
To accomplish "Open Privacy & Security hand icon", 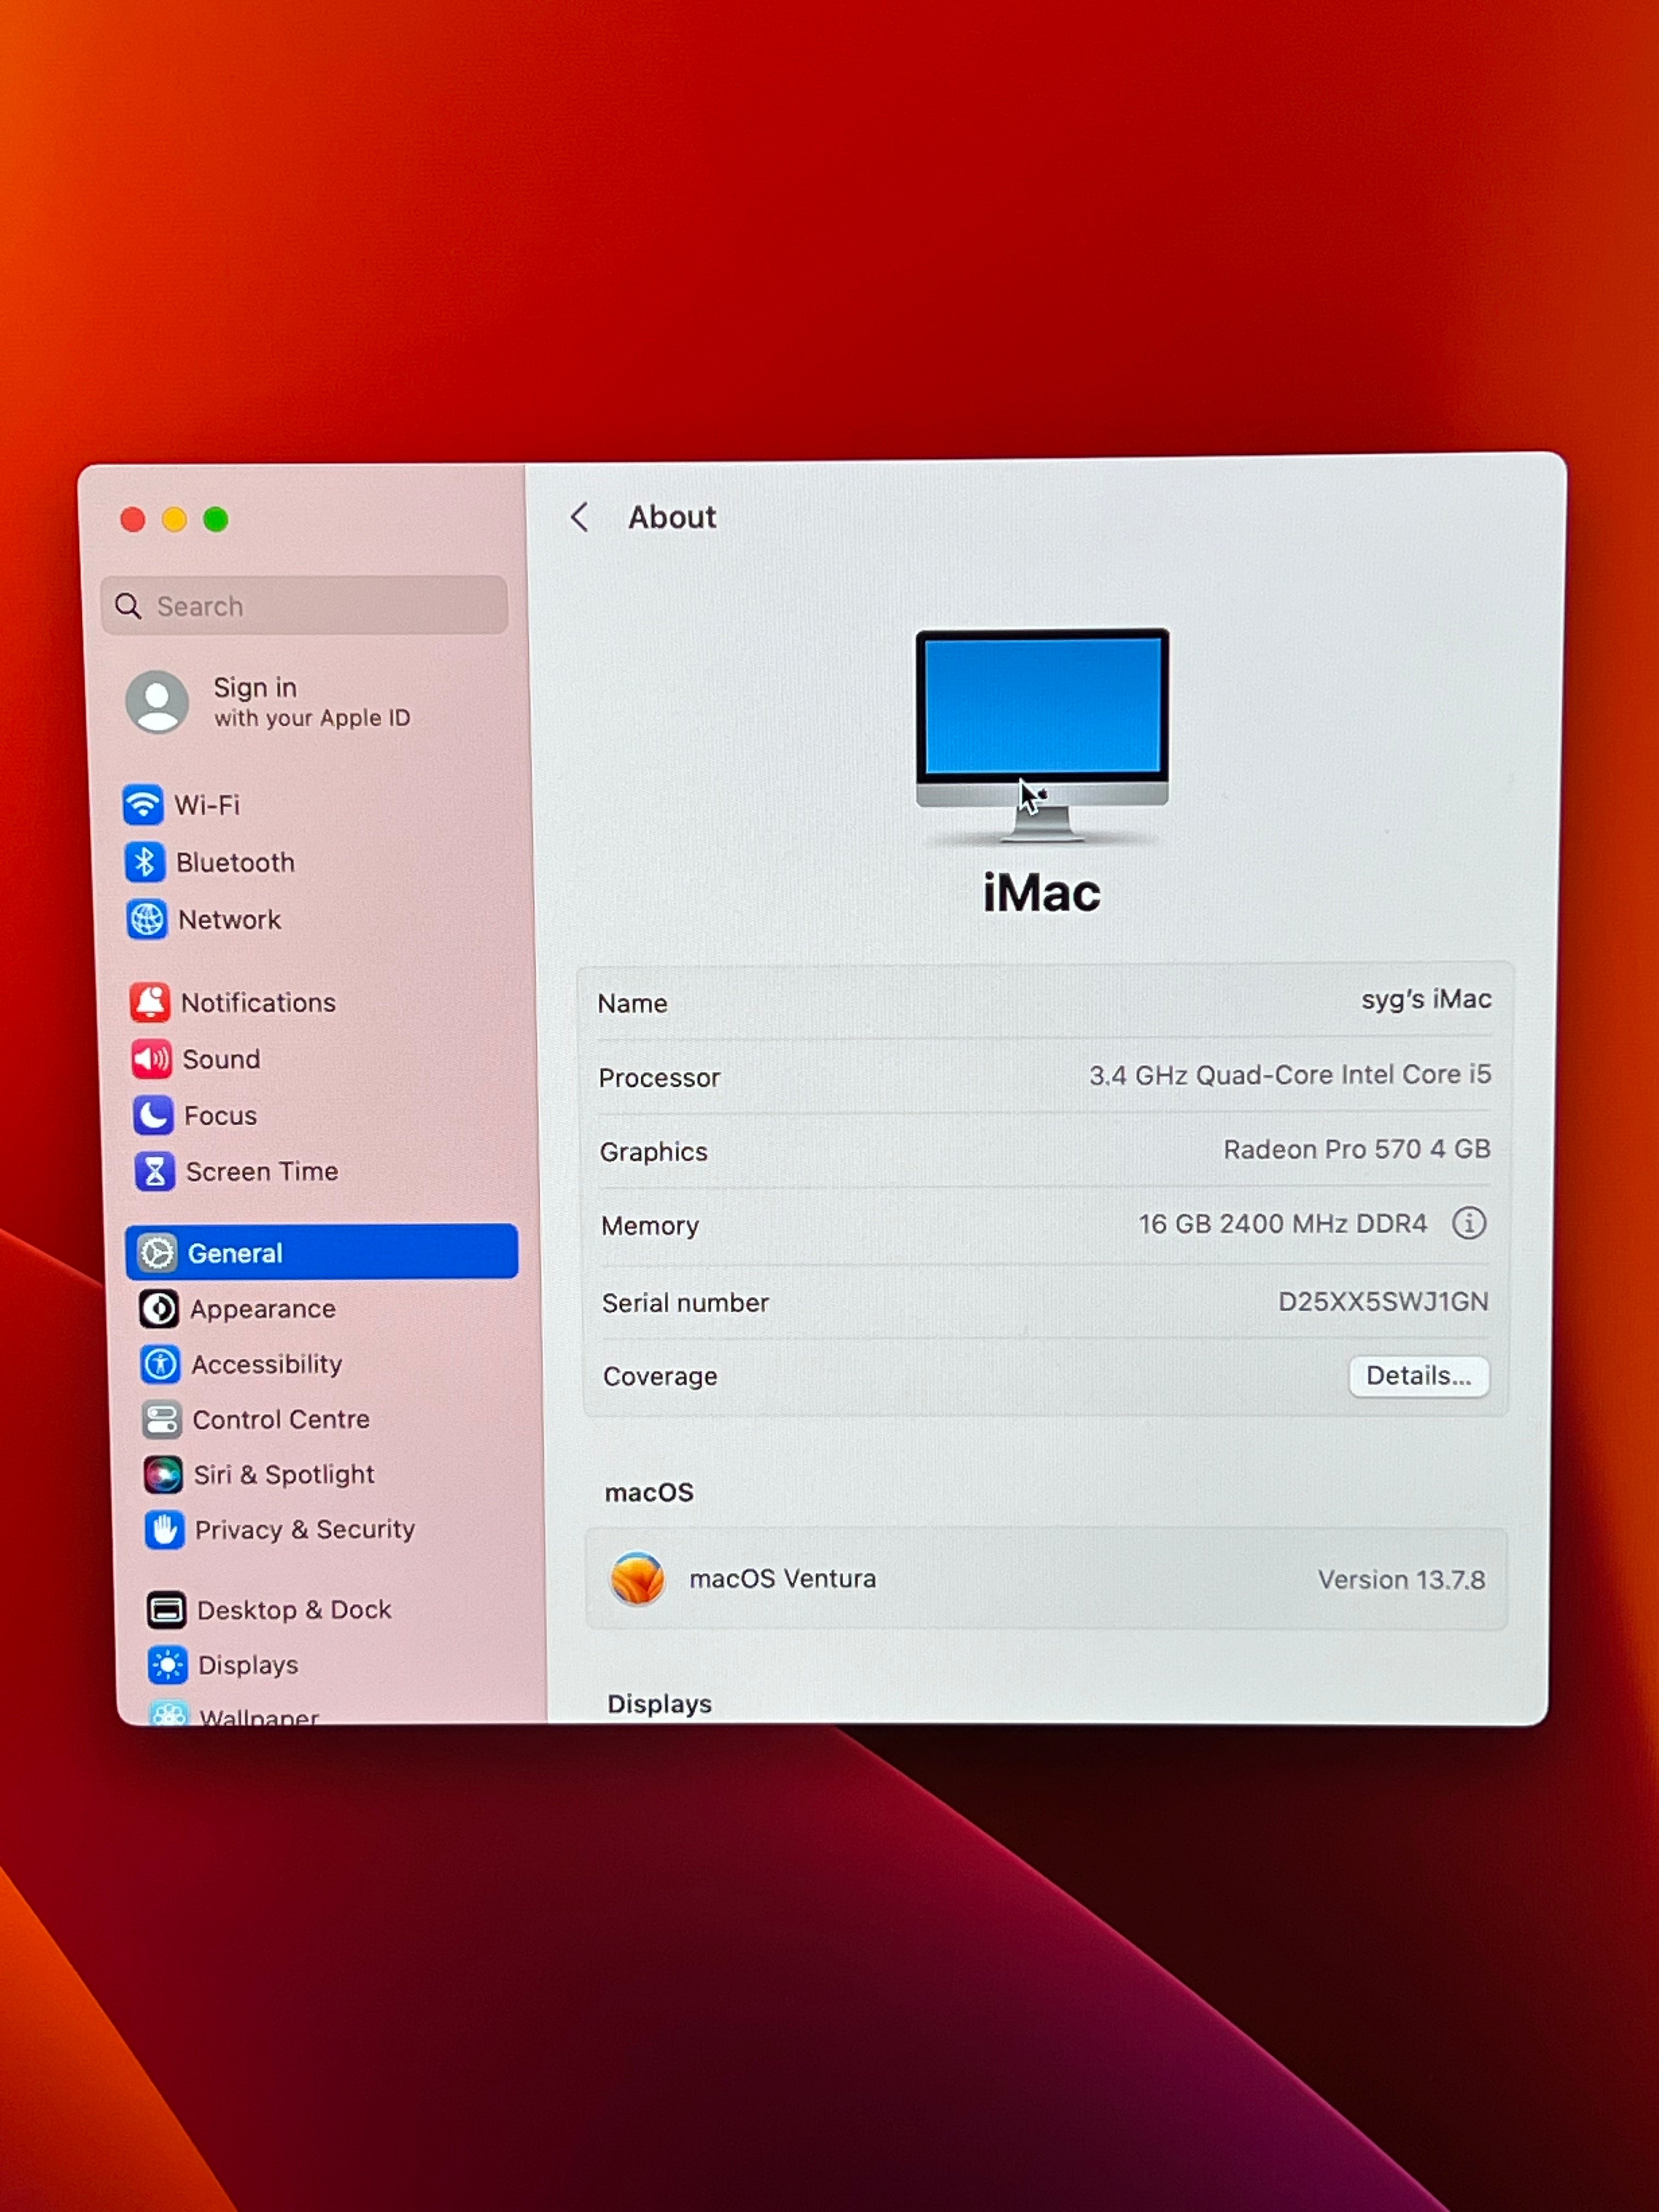I will click(165, 1529).
